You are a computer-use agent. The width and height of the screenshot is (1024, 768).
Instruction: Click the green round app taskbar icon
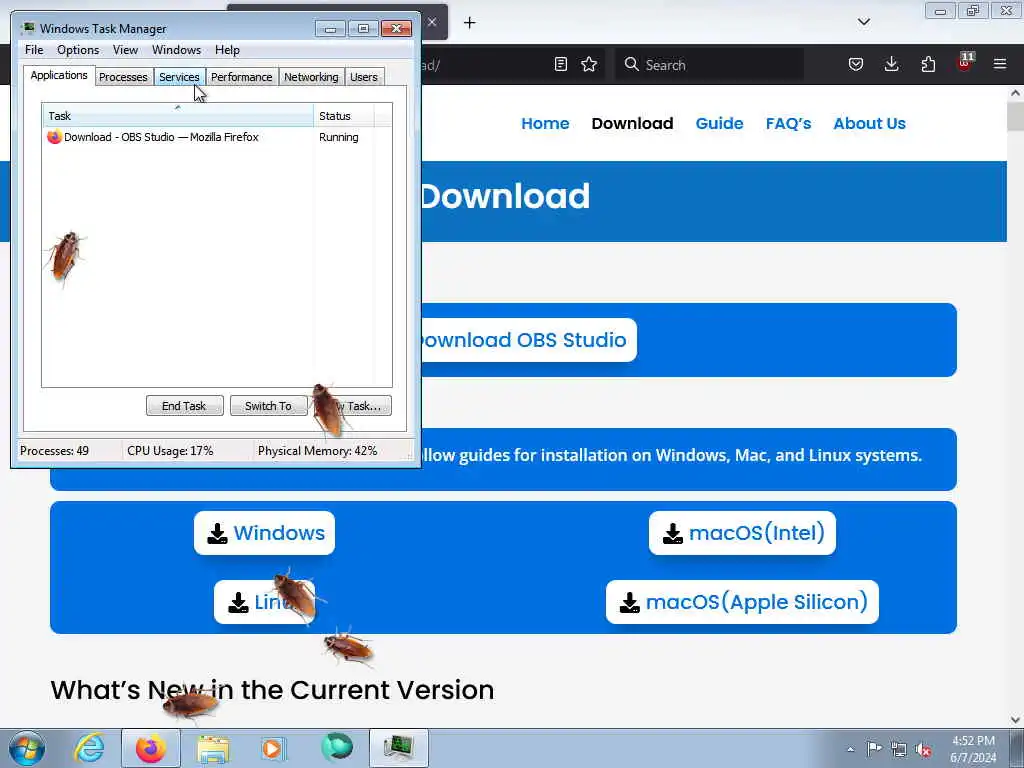point(337,747)
